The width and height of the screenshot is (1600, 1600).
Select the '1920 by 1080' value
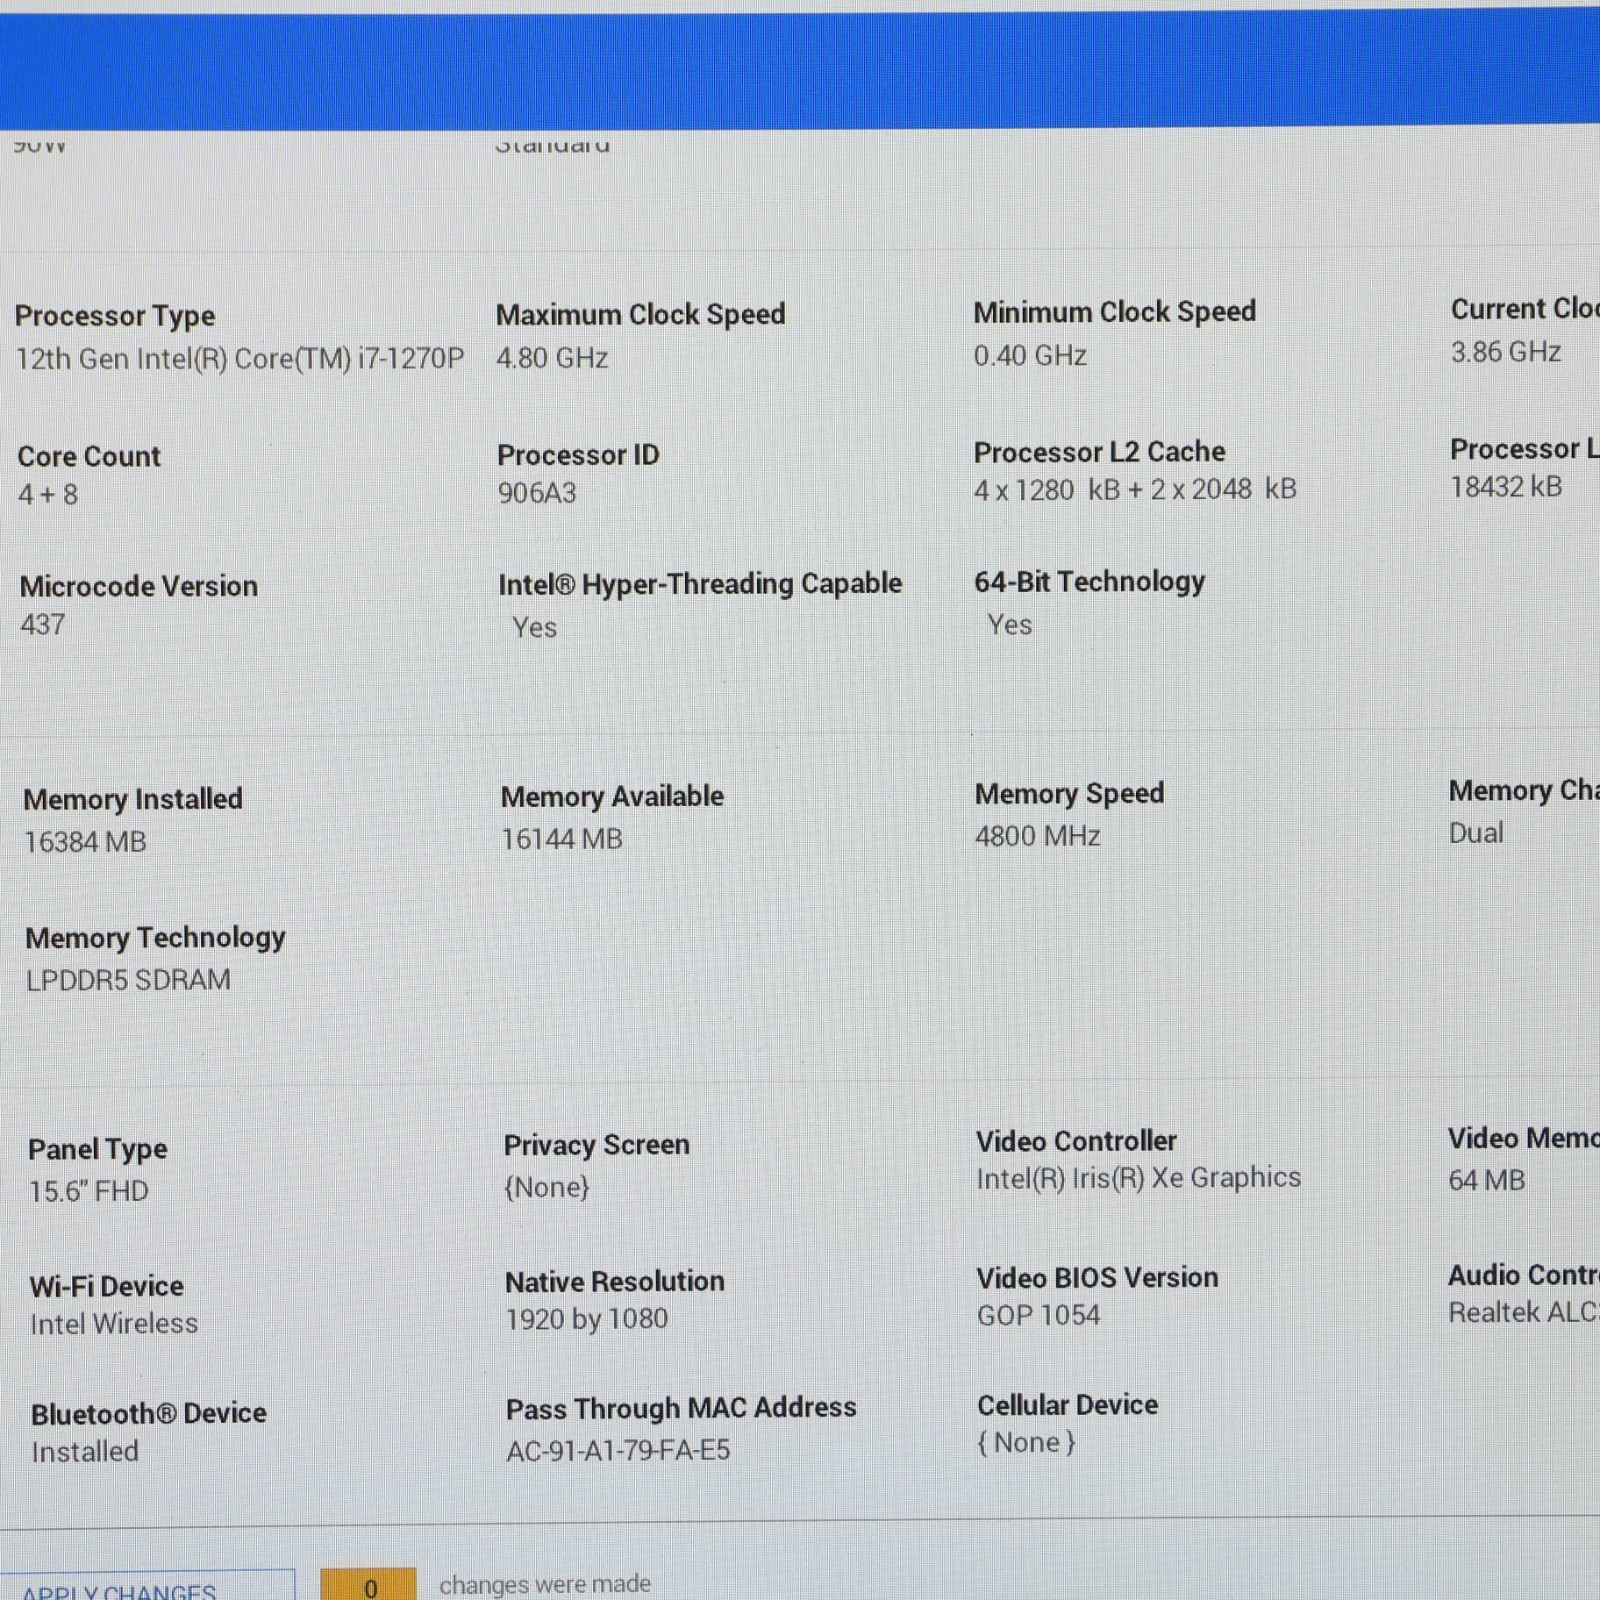(587, 1320)
